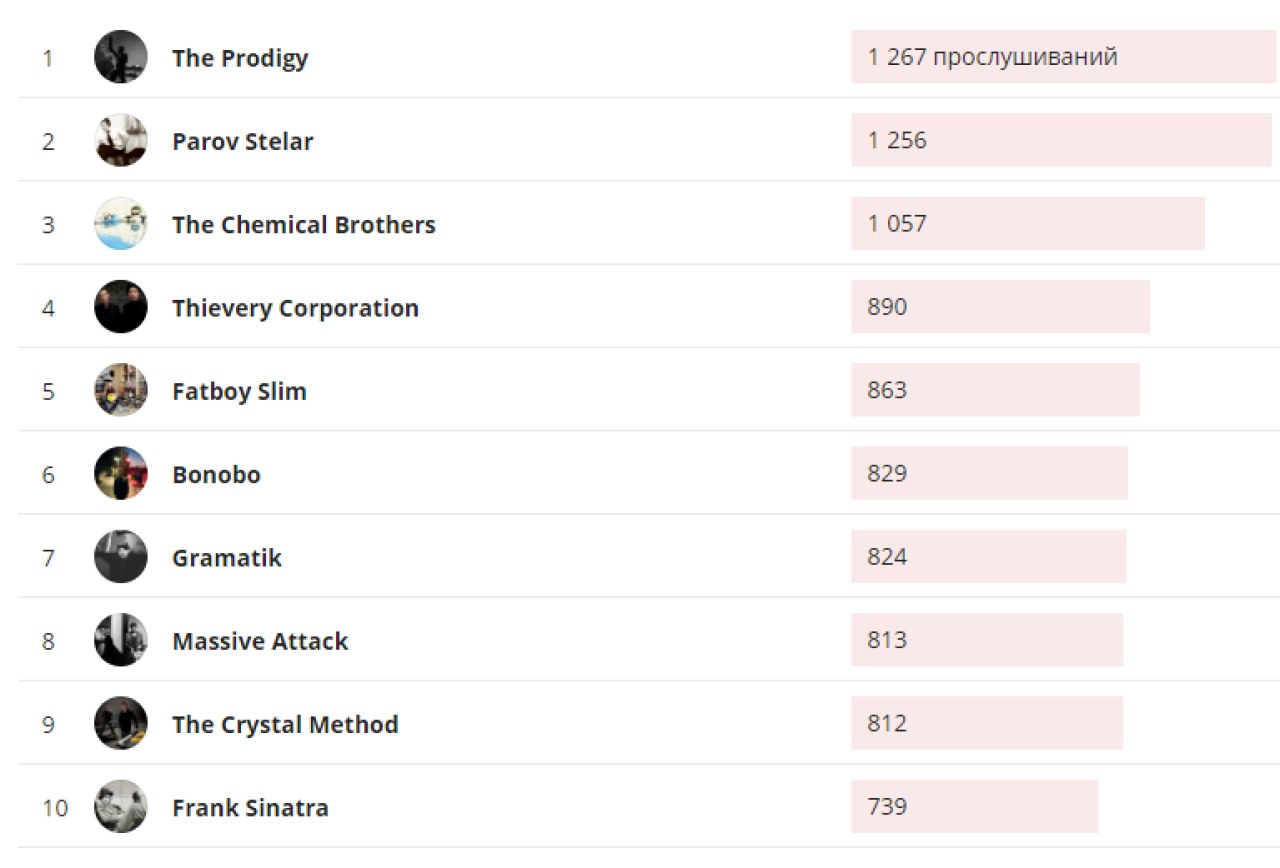Open The Chemical Brothers name link
The width and height of the screenshot is (1280, 868).
(x=303, y=225)
